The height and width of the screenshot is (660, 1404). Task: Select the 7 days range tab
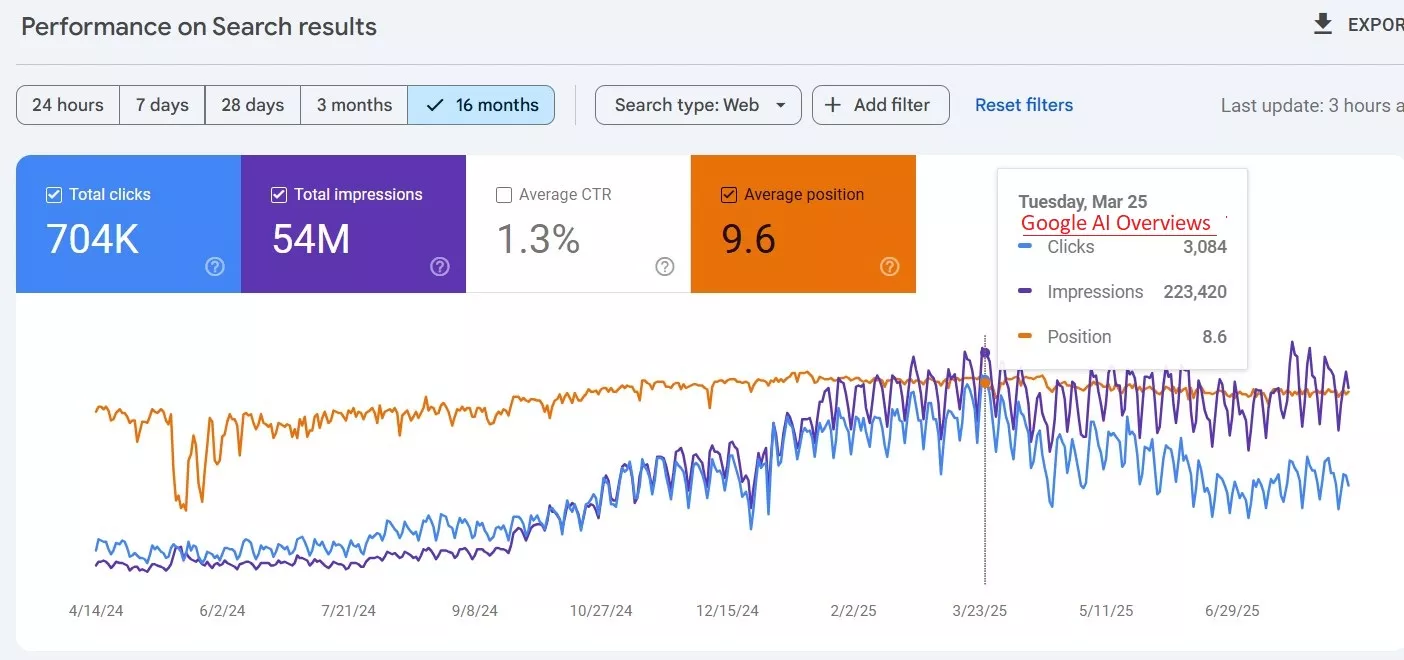tap(161, 104)
